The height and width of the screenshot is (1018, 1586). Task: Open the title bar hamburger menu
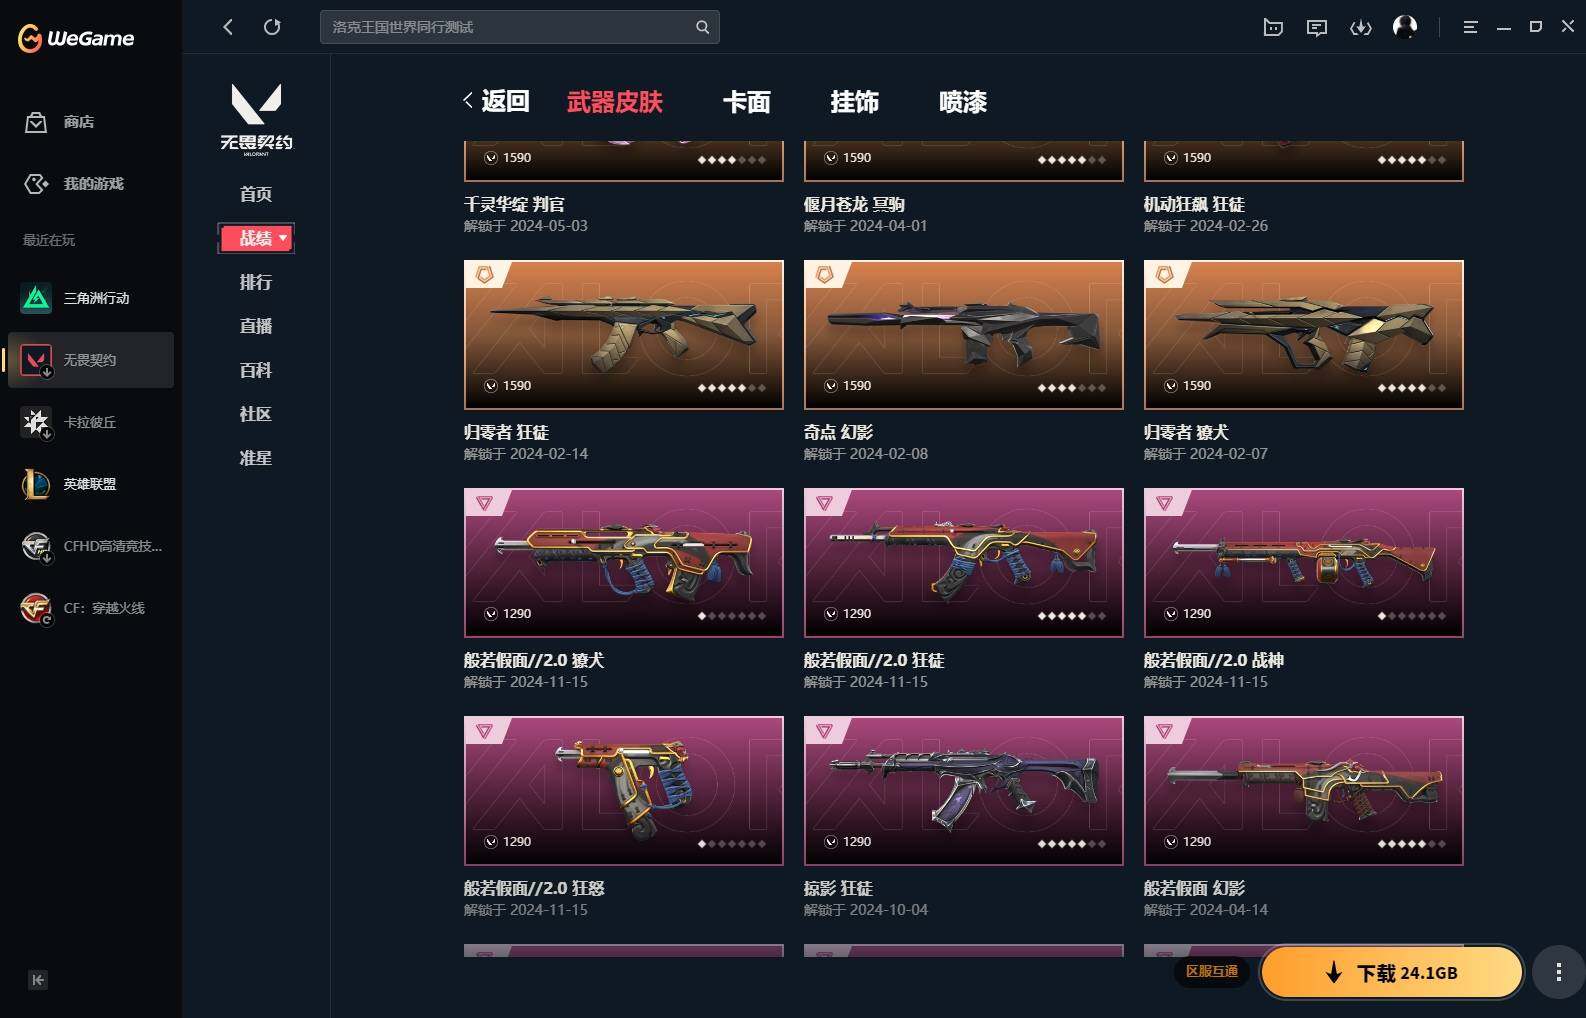(x=1470, y=27)
